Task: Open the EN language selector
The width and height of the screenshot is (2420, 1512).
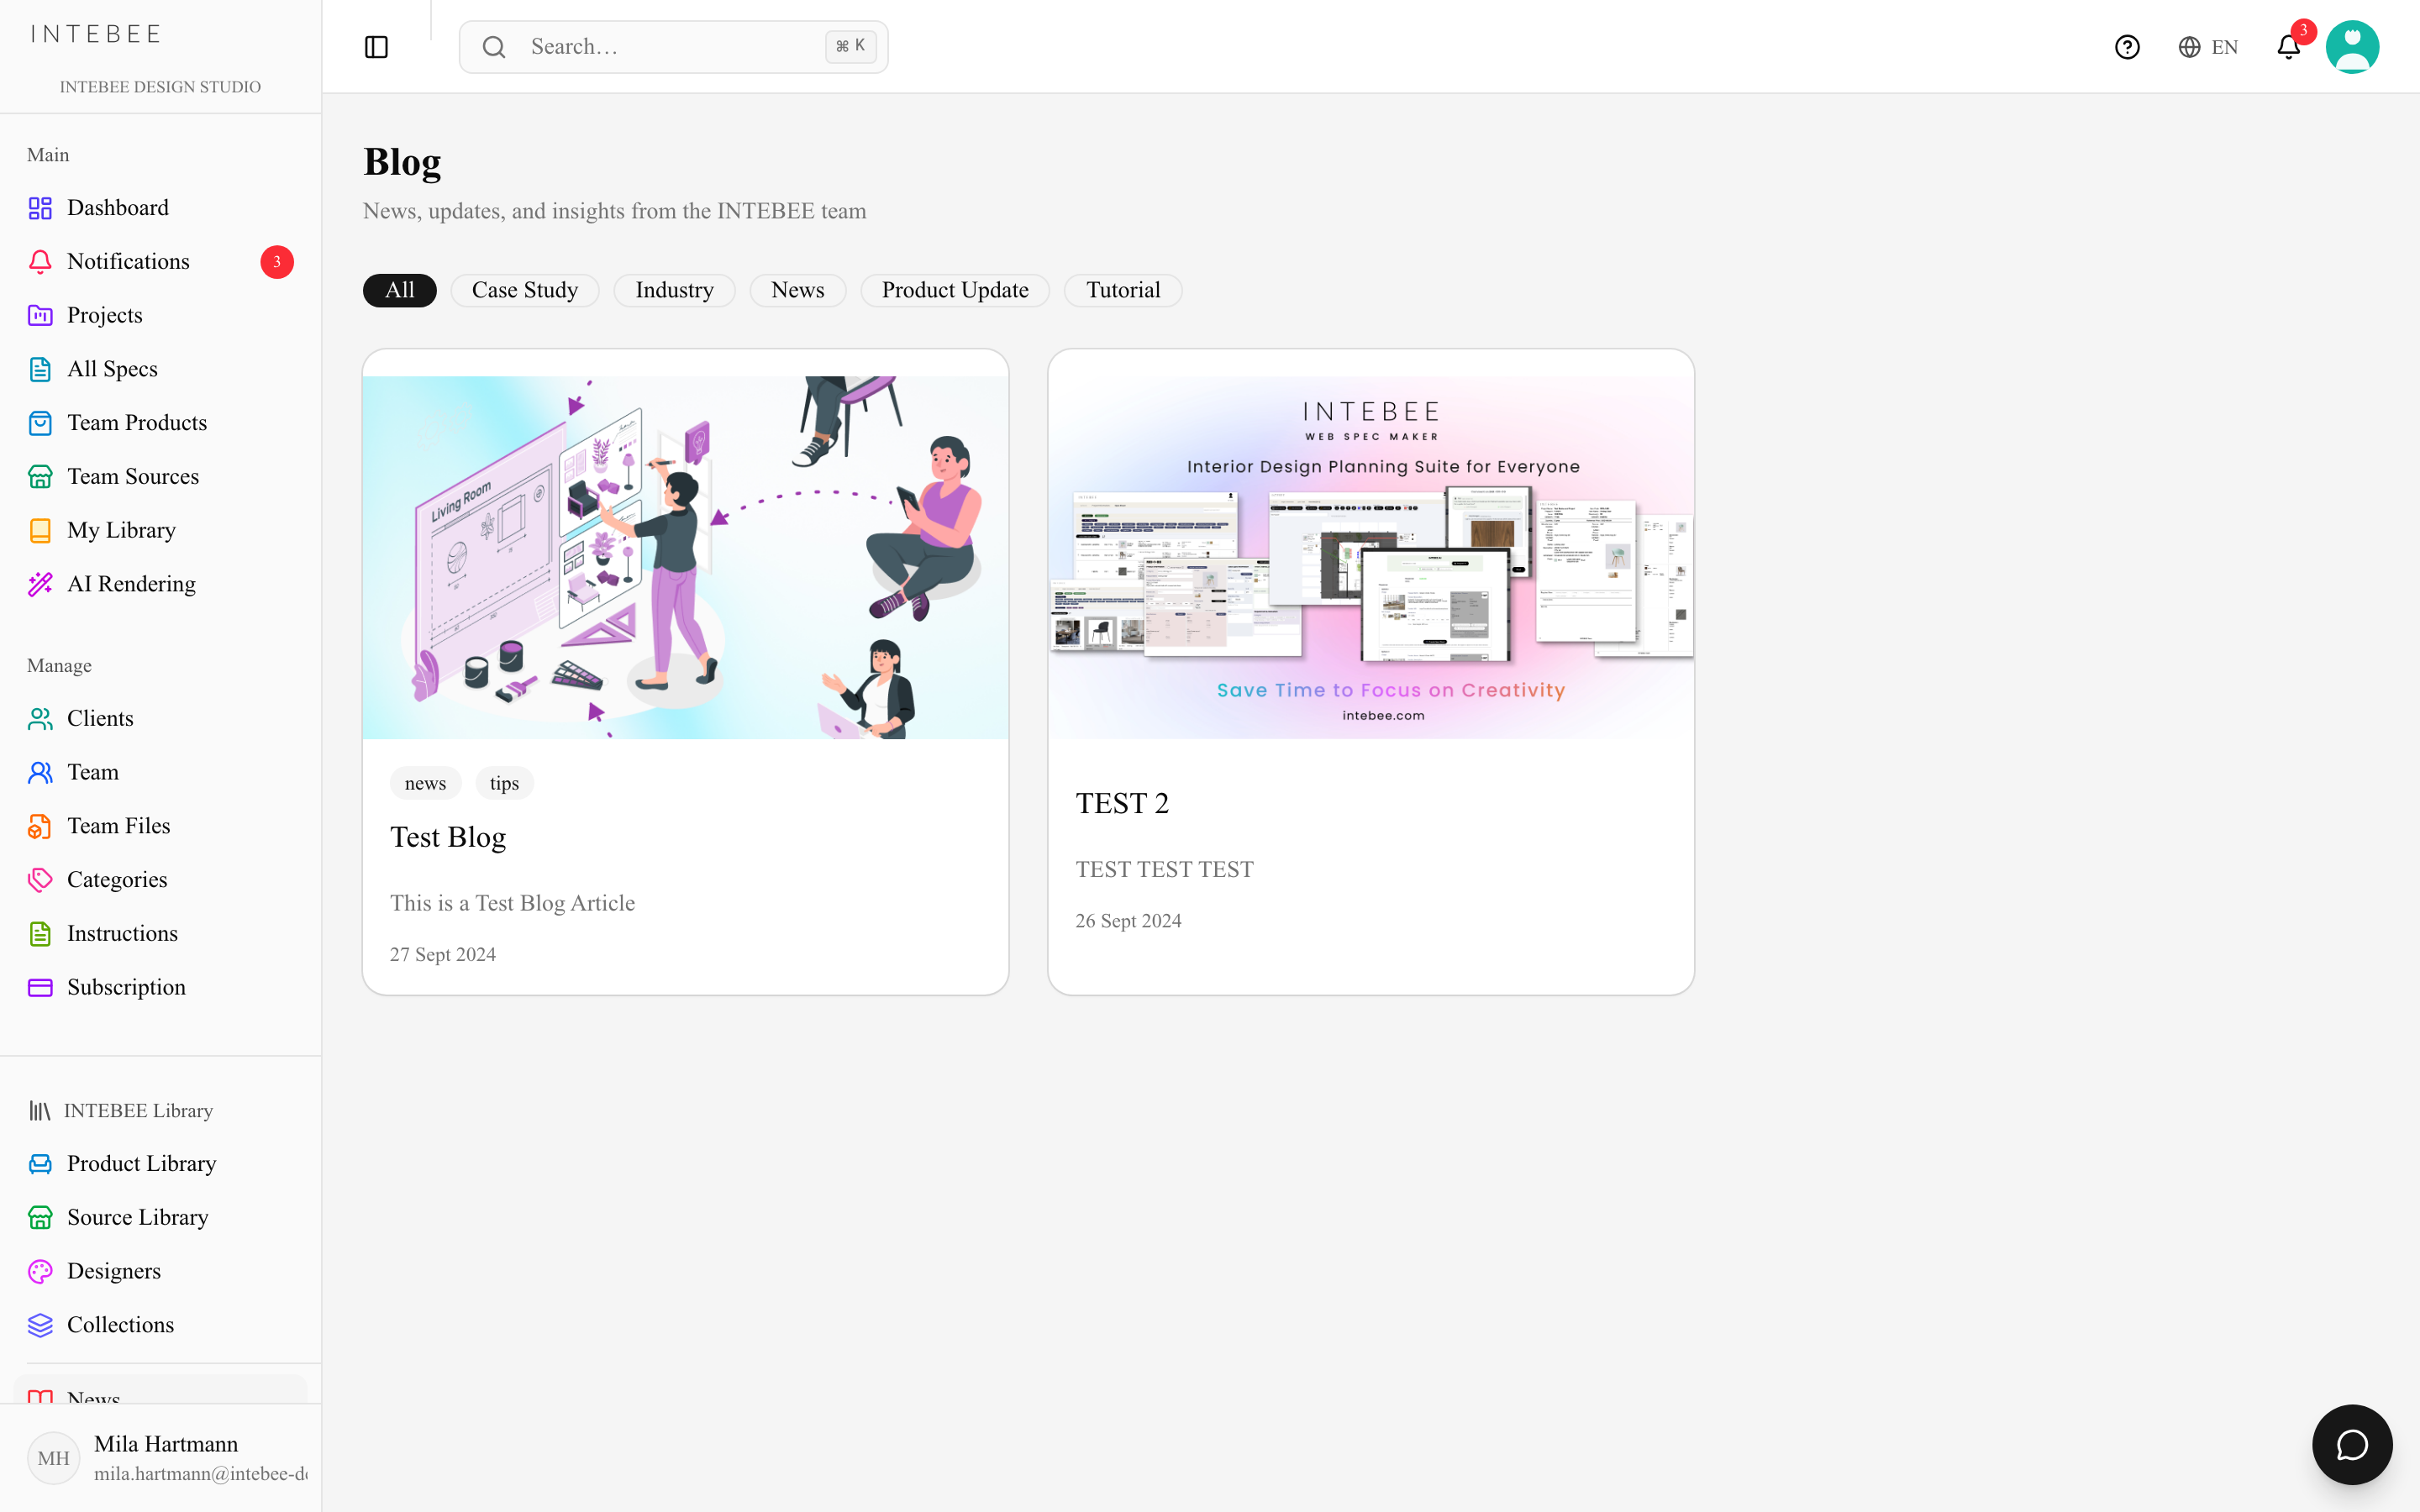Action: tap(2208, 47)
